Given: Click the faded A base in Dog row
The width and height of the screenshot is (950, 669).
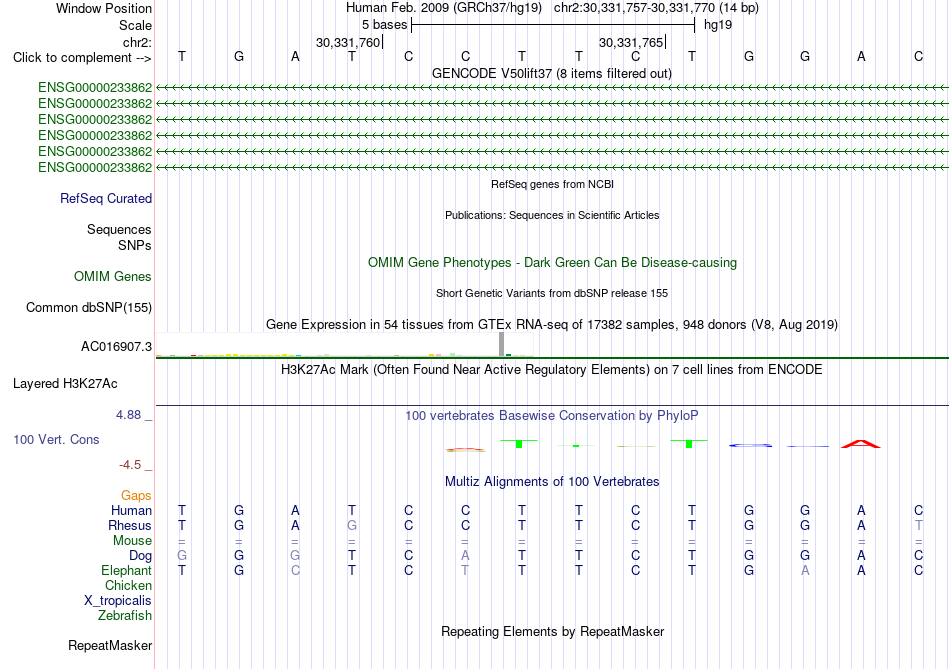Looking at the screenshot, I should [x=465, y=555].
